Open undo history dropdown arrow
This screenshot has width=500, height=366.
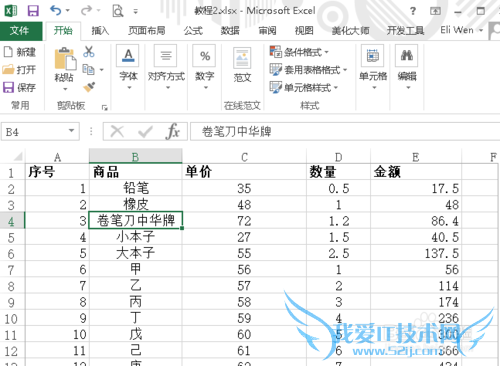pyautogui.click(x=68, y=11)
